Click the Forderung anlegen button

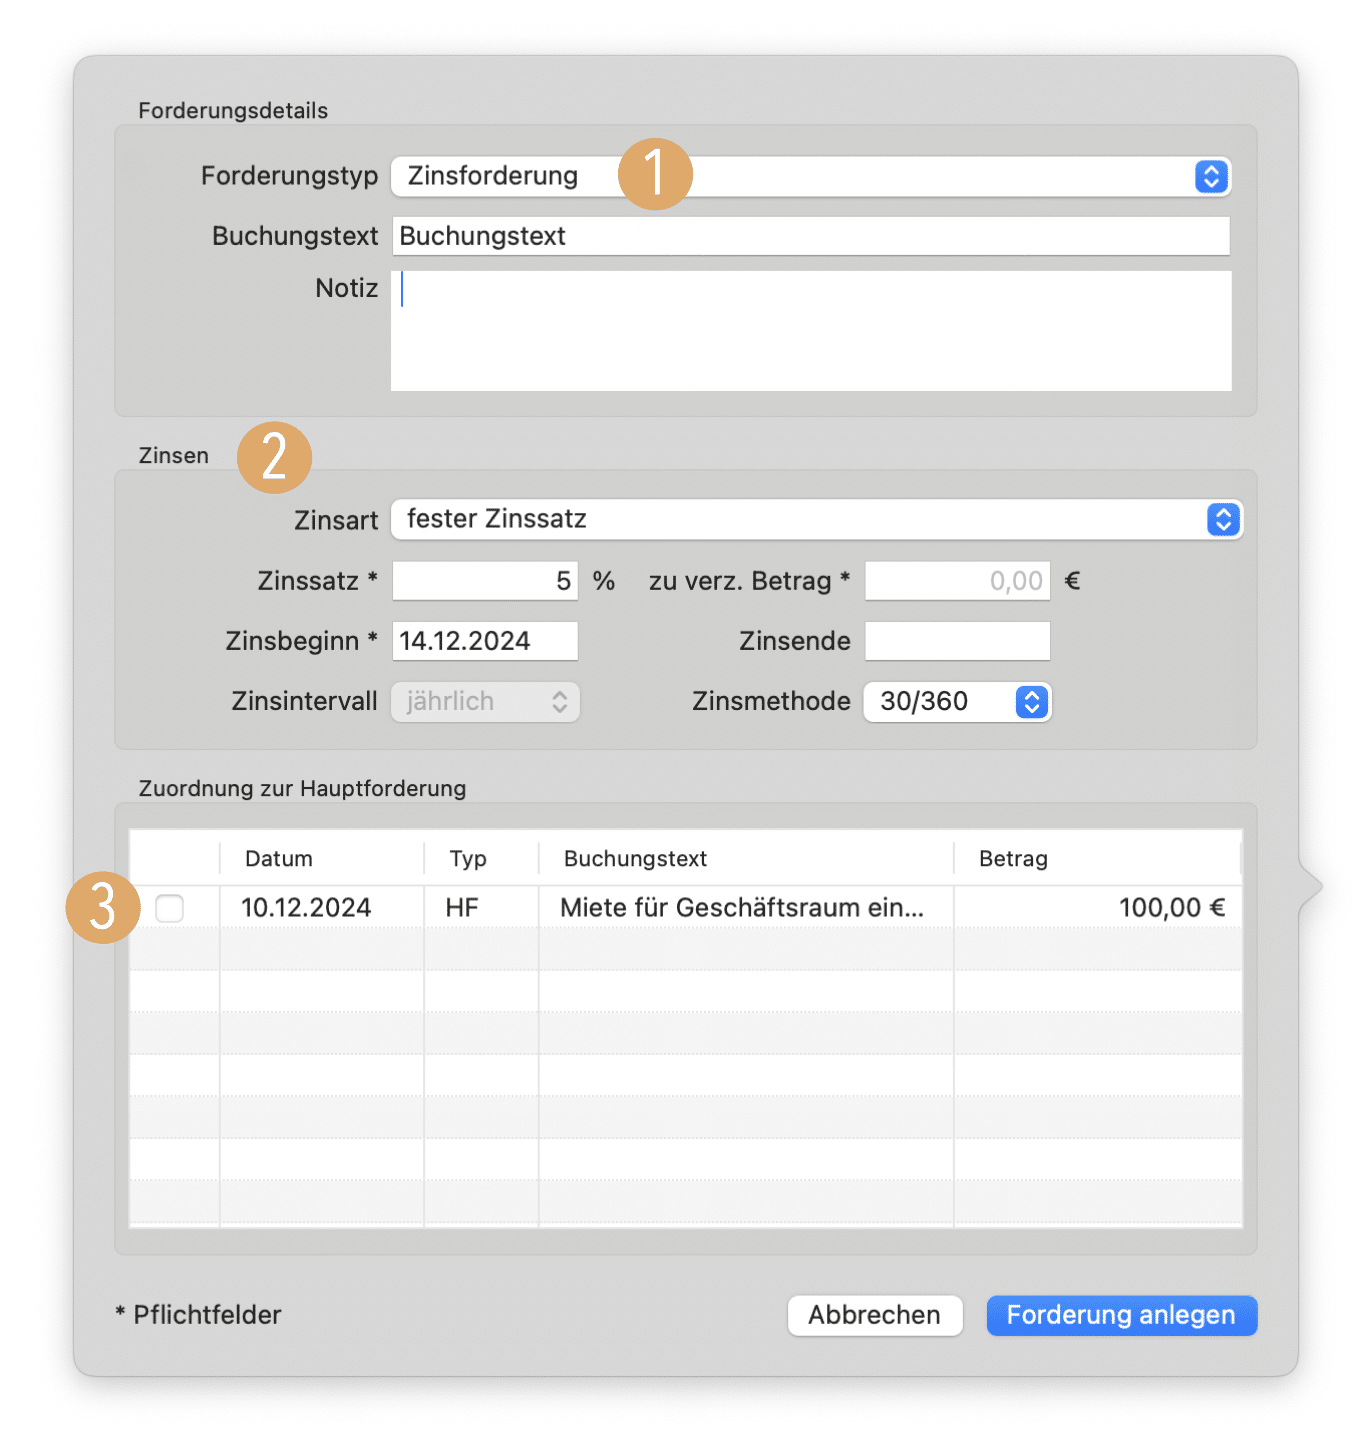[1122, 1315]
